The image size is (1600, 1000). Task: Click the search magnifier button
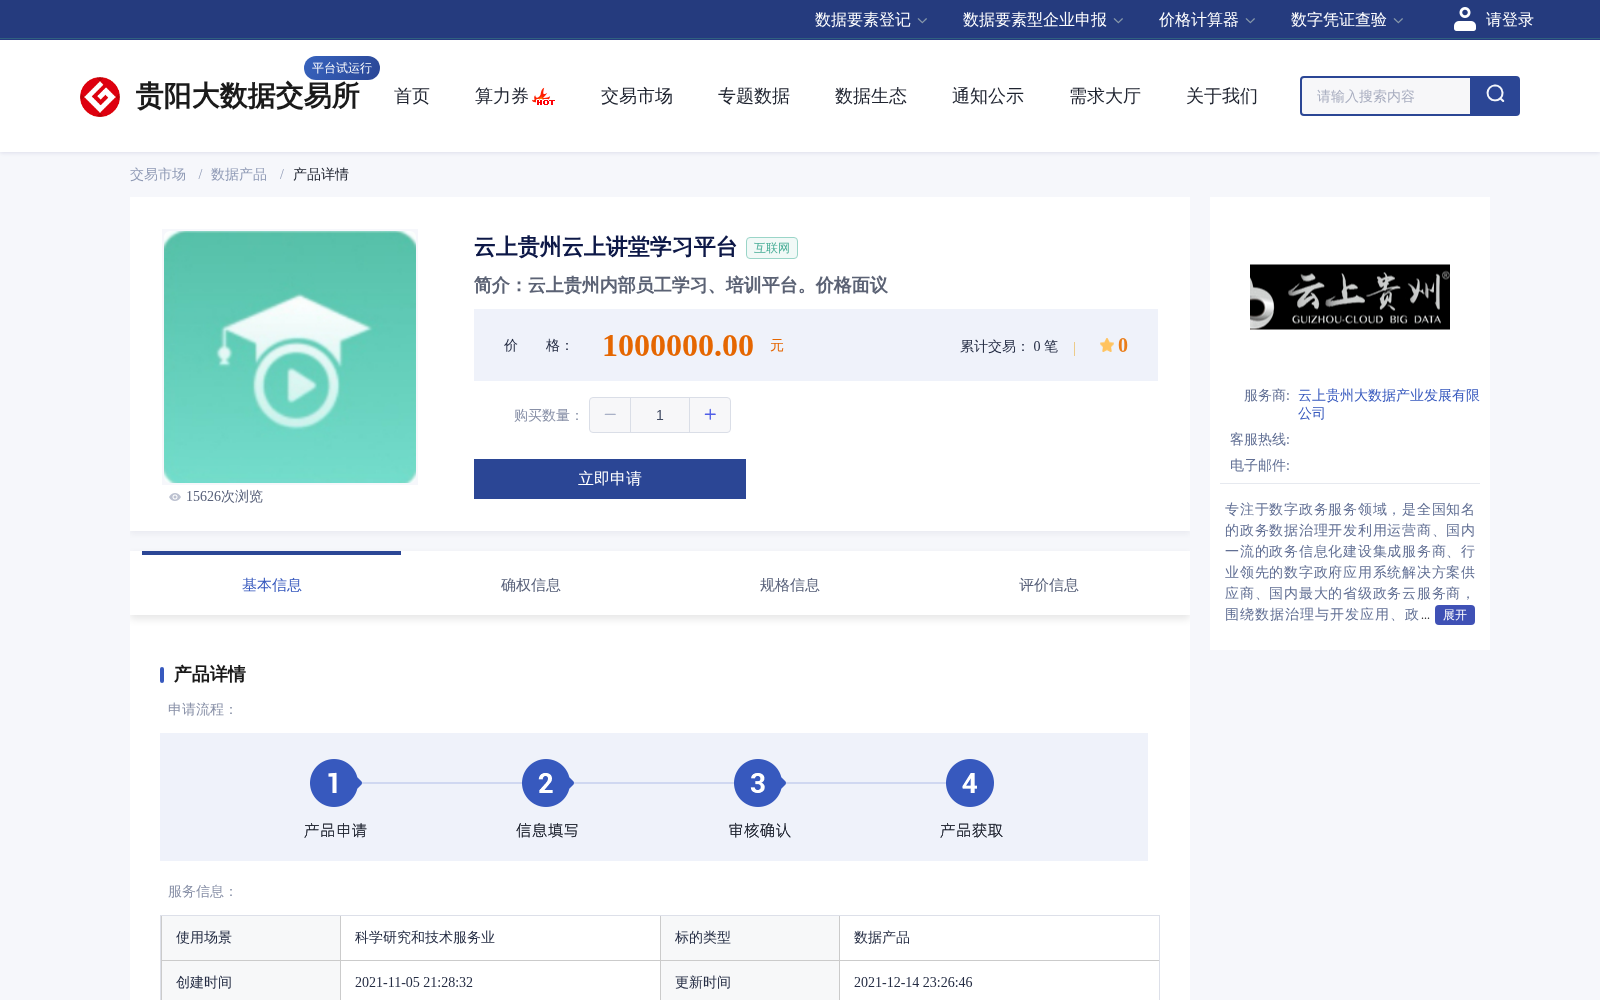tap(1495, 96)
